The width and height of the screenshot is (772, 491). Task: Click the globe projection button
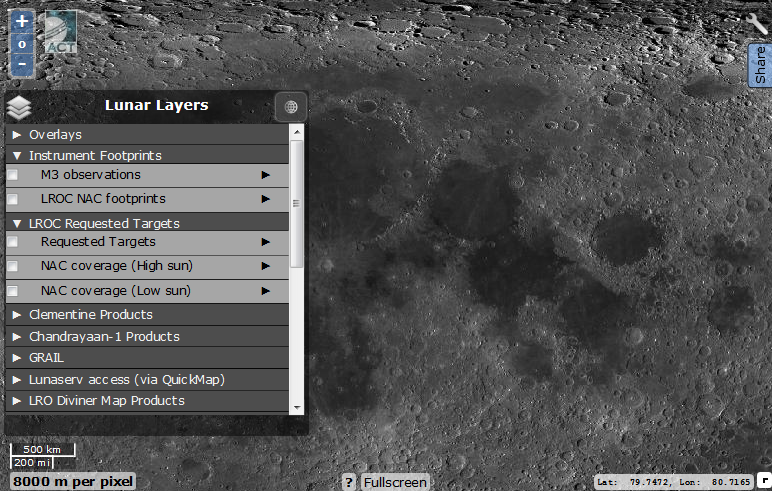[291, 106]
